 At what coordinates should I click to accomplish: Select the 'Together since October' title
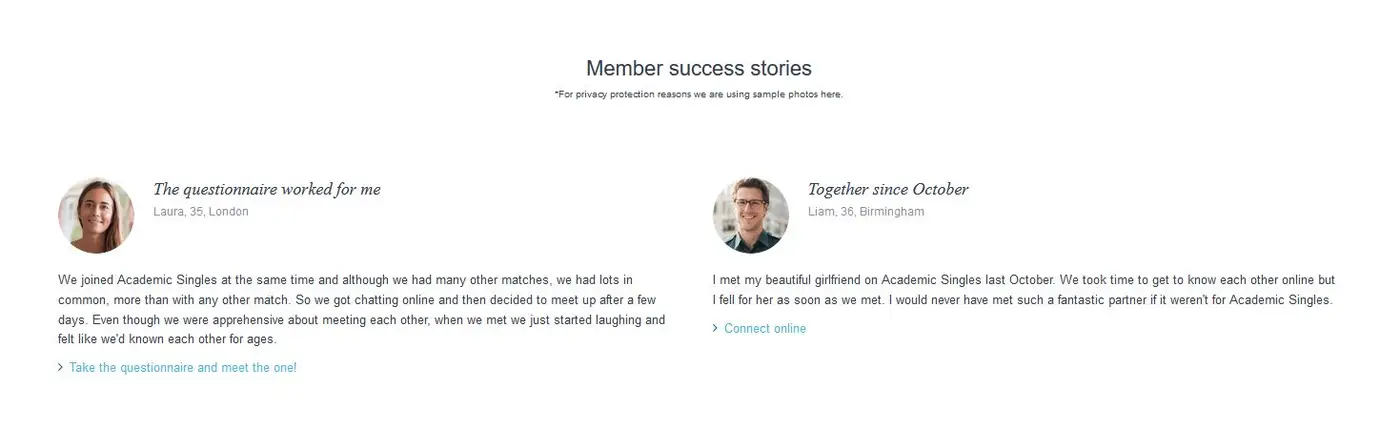point(888,189)
